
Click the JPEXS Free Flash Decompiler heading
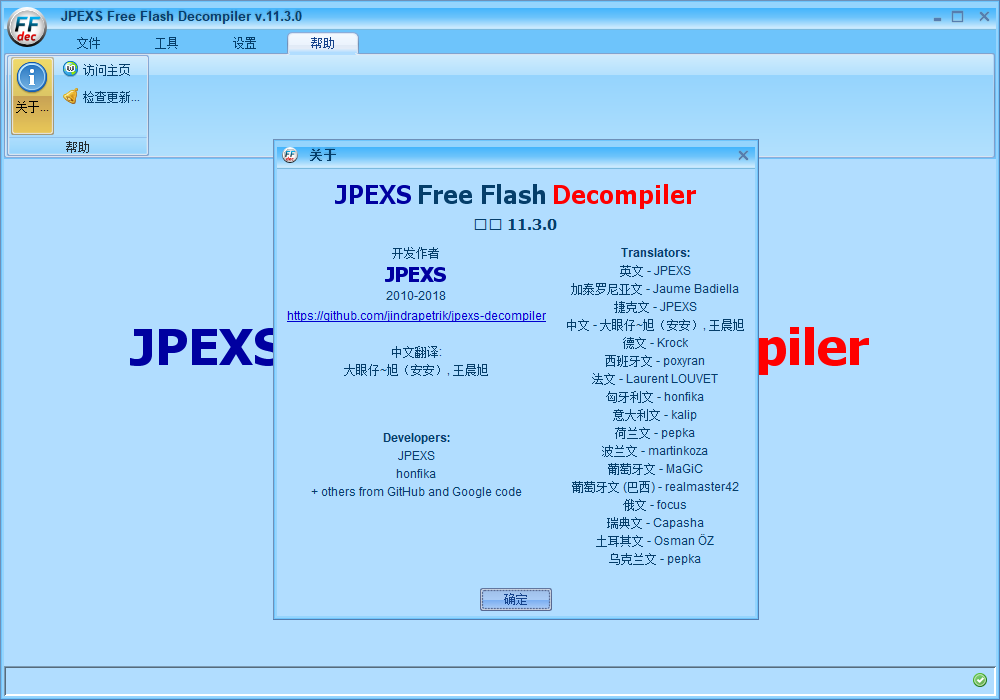[515, 195]
